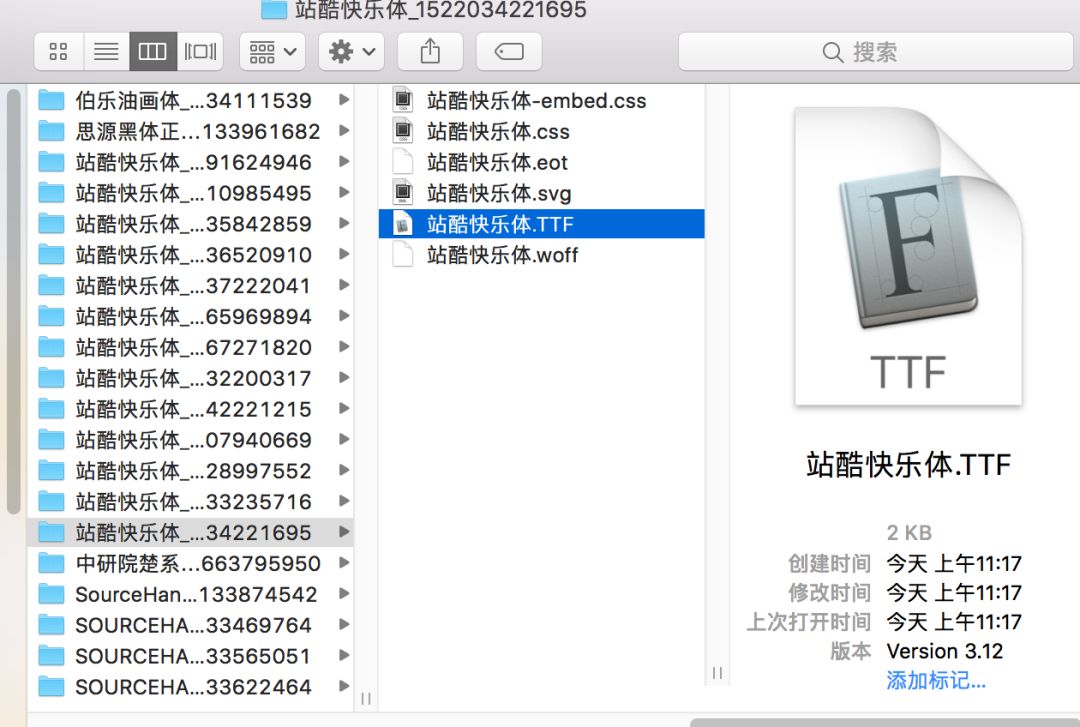This screenshot has height=727, width=1080.
Task: Click the first column resize handle
Action: [x=366, y=699]
